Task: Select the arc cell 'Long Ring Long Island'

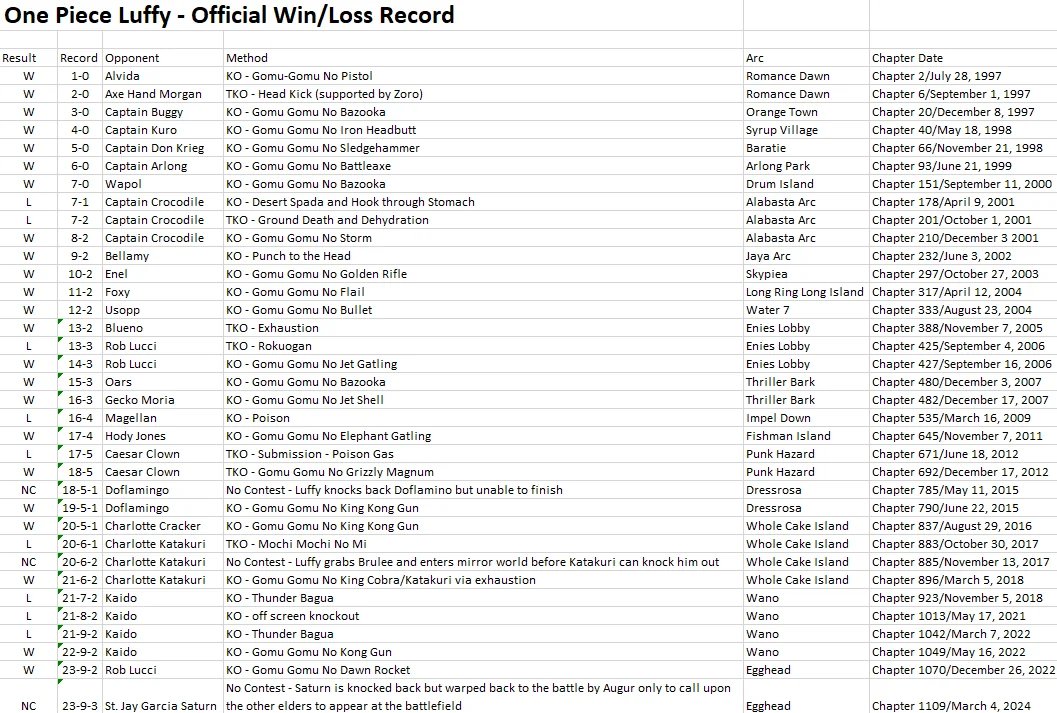Action: point(806,292)
